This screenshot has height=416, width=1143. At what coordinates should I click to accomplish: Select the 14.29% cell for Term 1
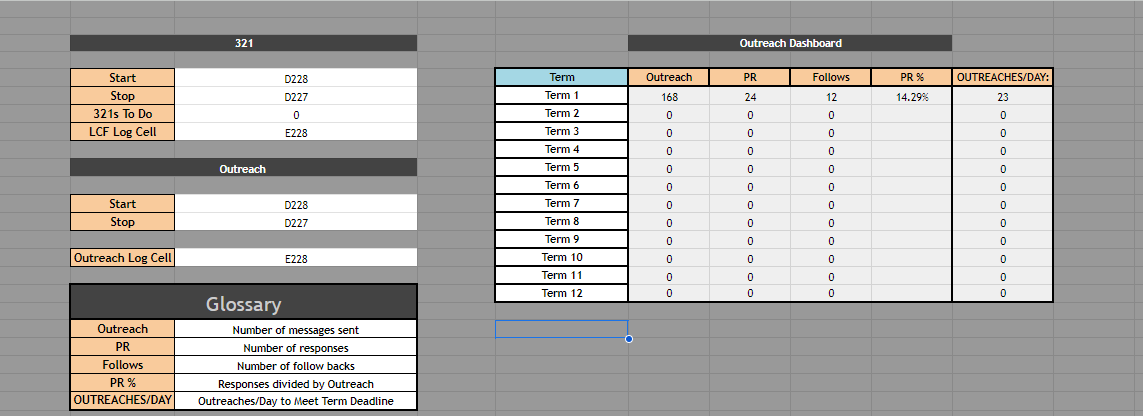pos(911,97)
